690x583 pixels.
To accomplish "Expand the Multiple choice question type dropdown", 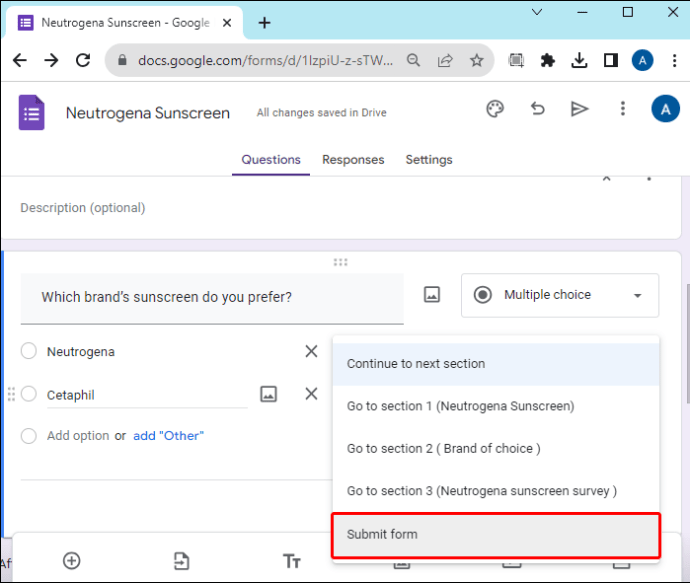I will coord(559,295).
